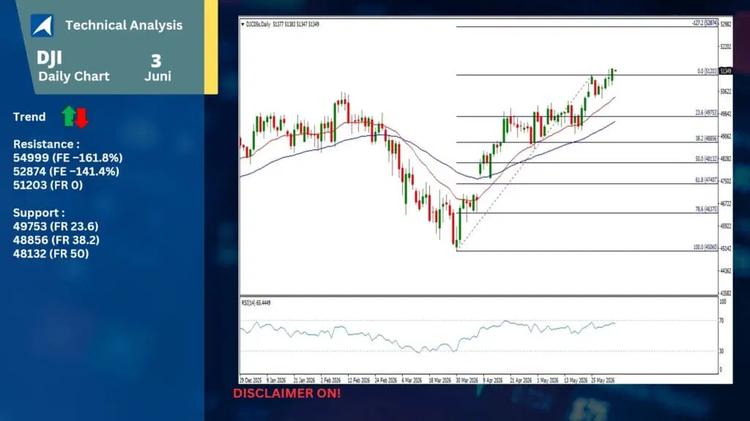Click the "21 Jan 2026" date axis label
This screenshot has height=421, width=750.
[303, 380]
